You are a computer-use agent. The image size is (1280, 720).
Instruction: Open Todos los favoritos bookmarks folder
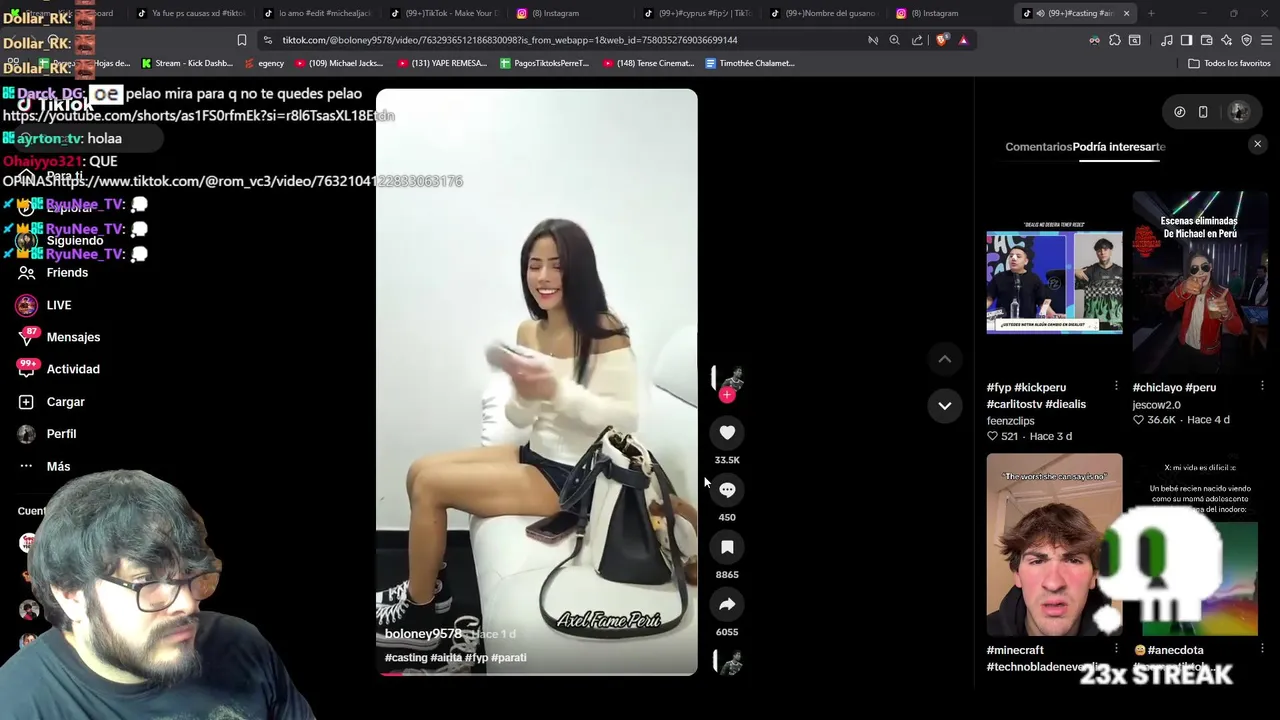tap(1229, 63)
